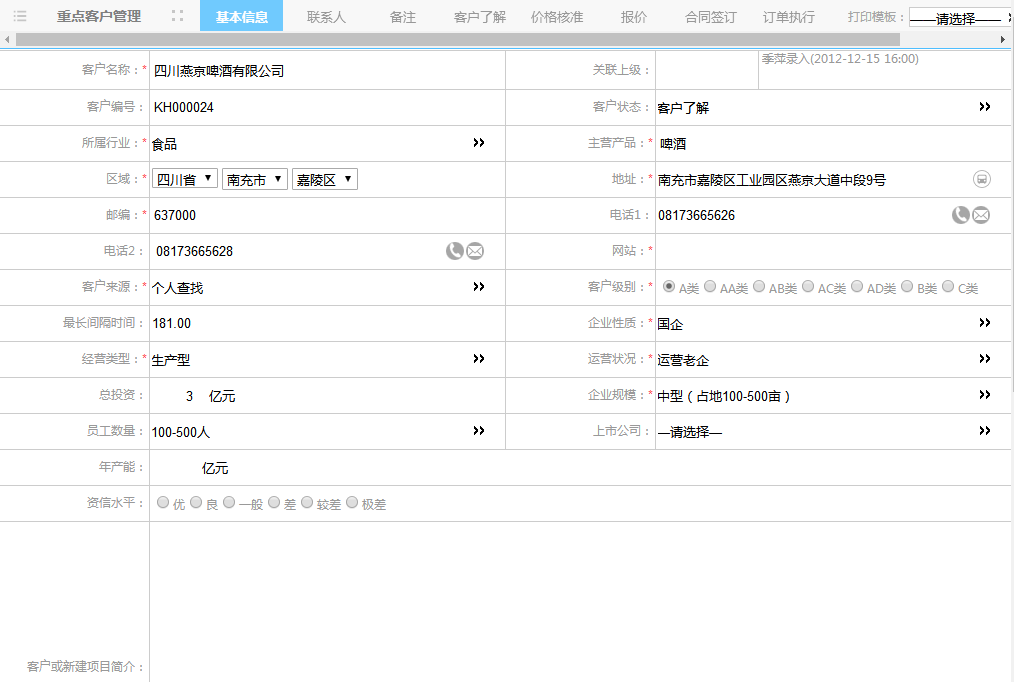
Task: Set 资信水平 to 良
Action: 196,502
